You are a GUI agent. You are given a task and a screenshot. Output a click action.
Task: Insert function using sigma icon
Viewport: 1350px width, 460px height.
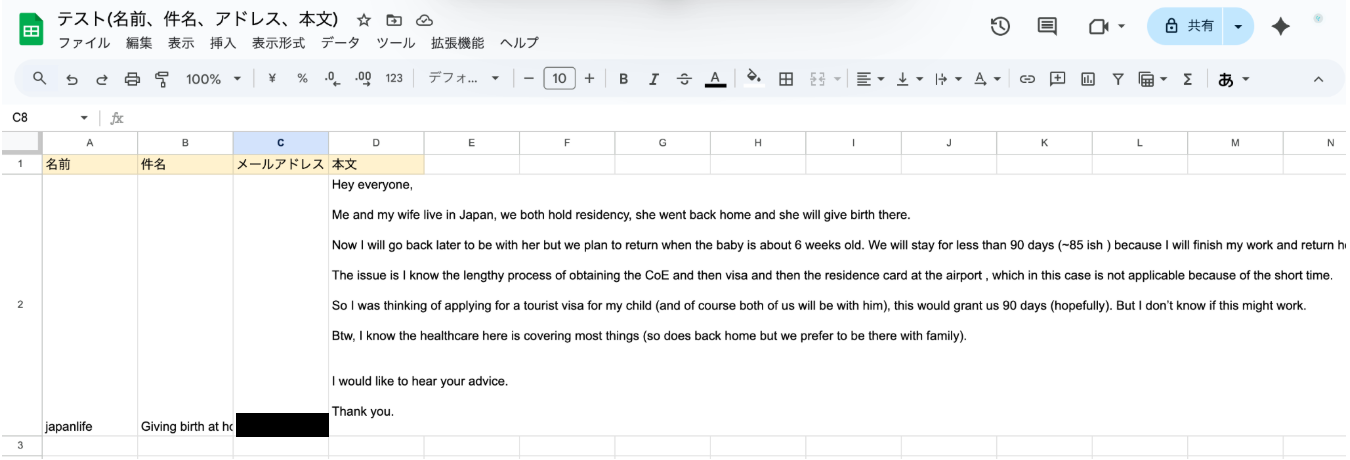pos(1188,79)
